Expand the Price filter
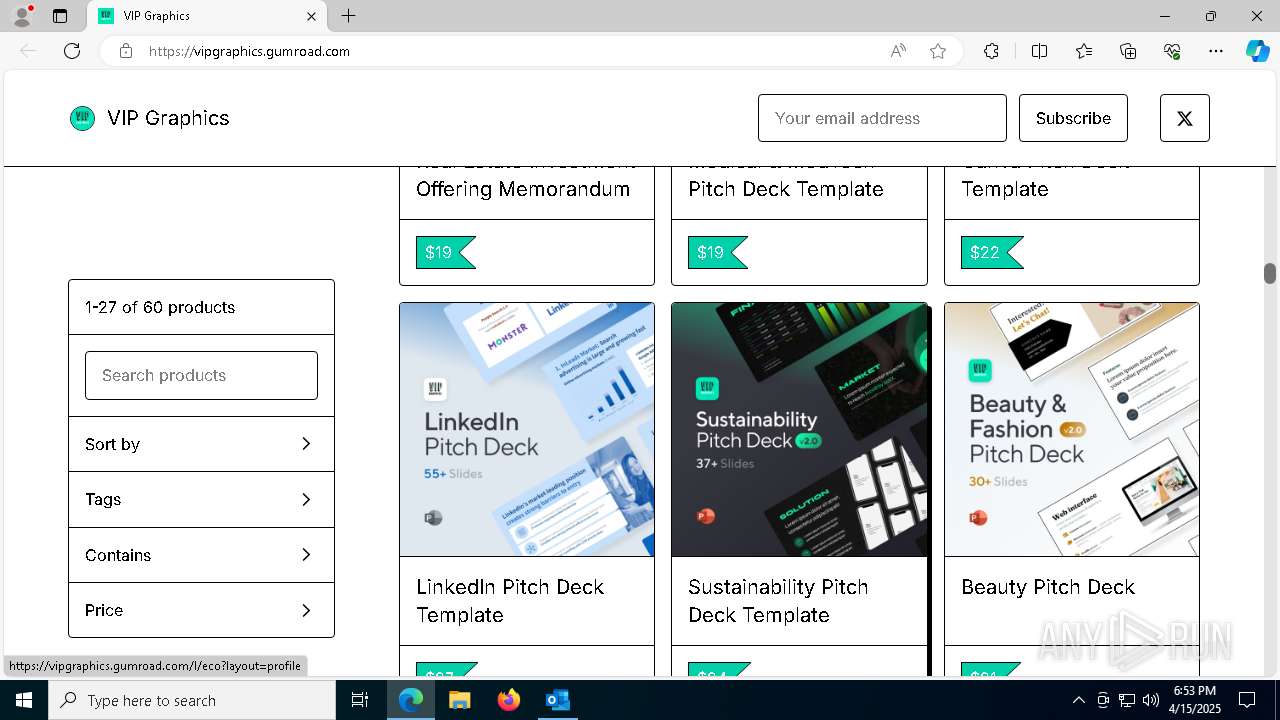Image resolution: width=1280 pixels, height=720 pixels. click(201, 610)
